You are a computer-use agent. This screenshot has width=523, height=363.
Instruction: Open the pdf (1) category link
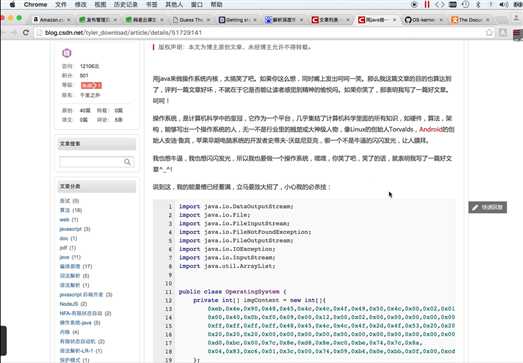click(x=68, y=248)
